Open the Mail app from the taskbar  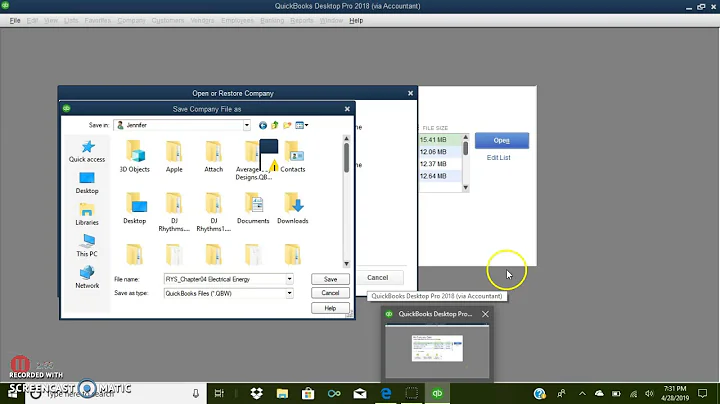[360, 393]
